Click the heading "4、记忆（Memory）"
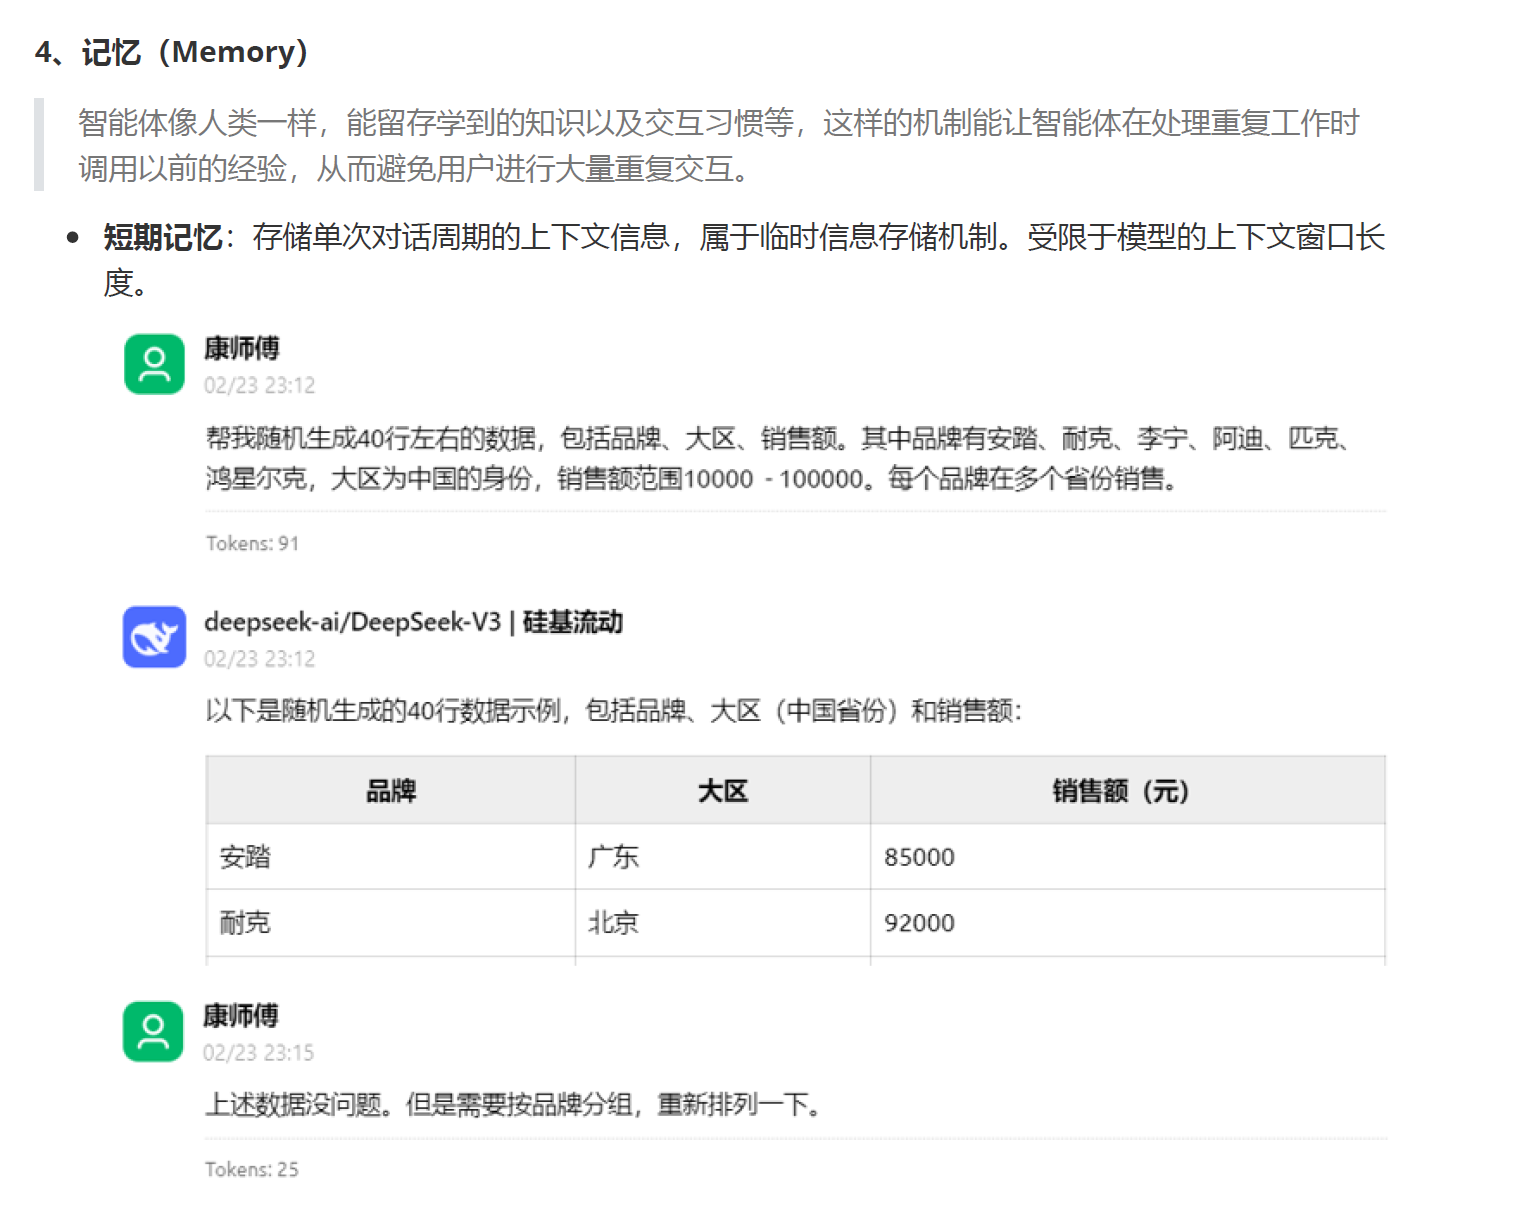Screen dimensions: 1538x1210 pyautogui.click(x=172, y=52)
